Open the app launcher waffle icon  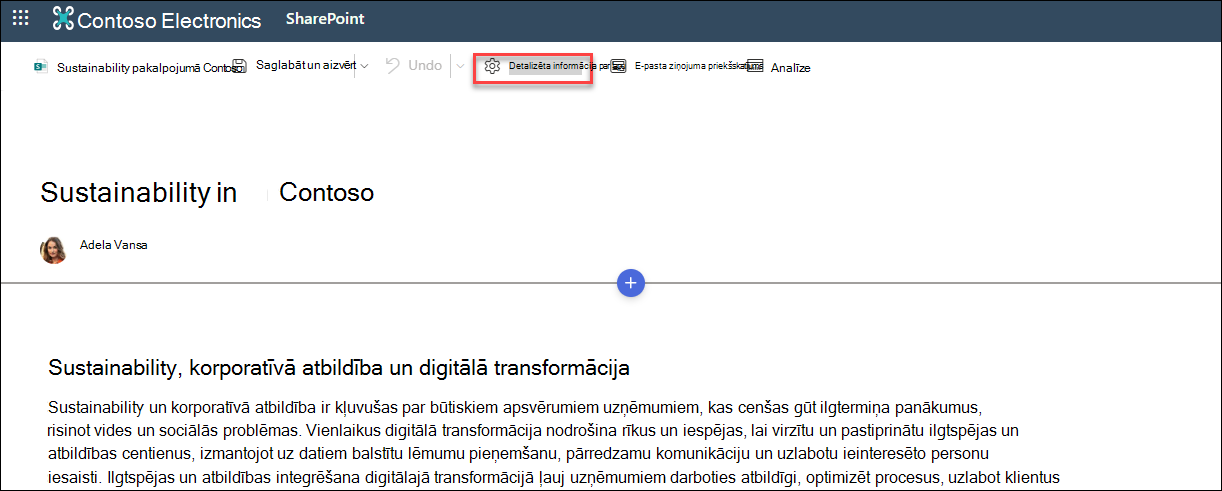point(20,20)
